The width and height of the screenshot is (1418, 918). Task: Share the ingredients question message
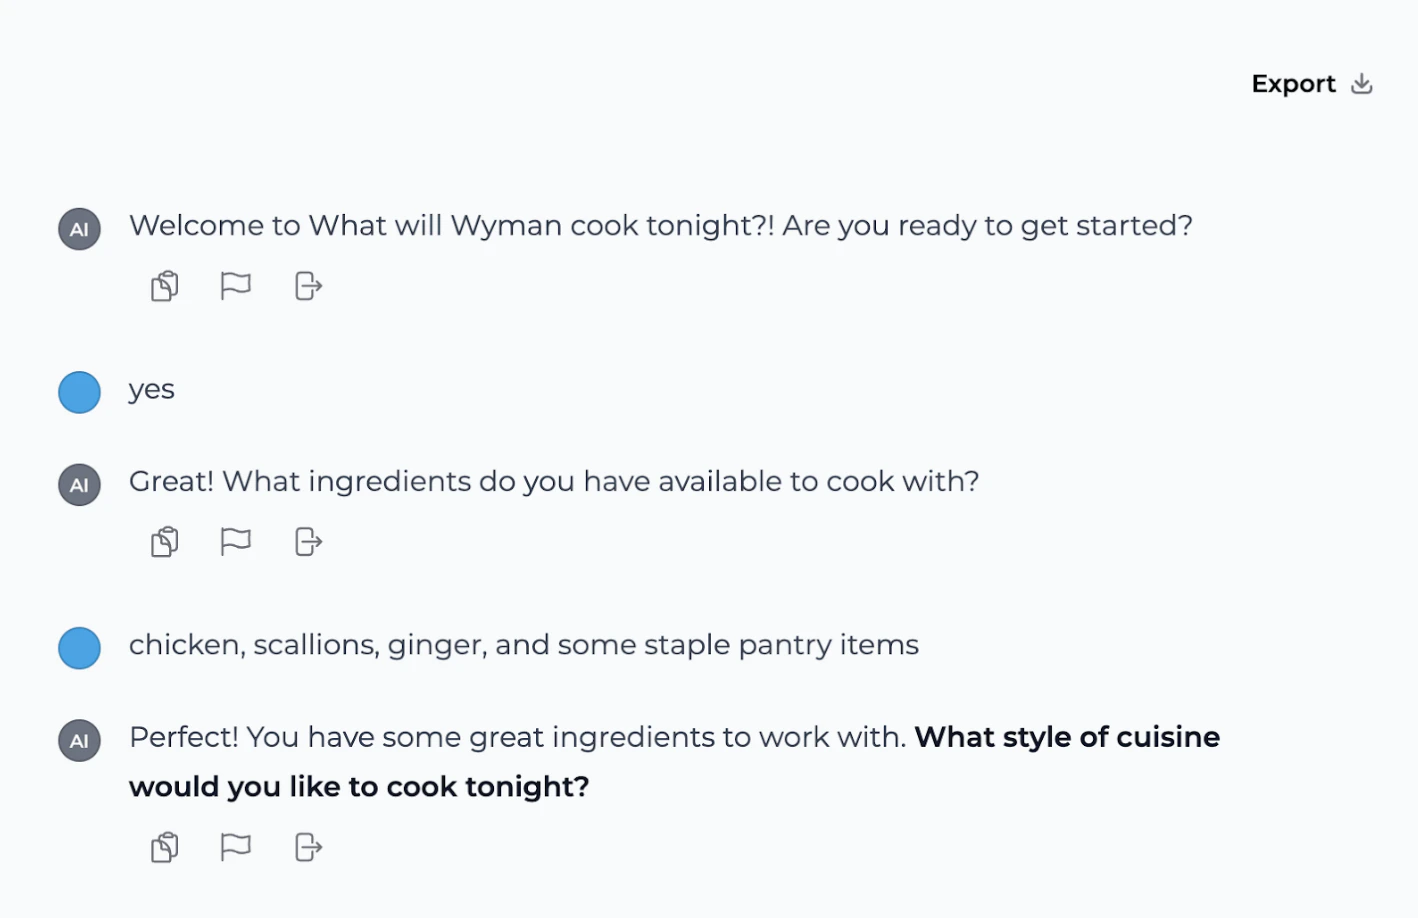coord(308,542)
